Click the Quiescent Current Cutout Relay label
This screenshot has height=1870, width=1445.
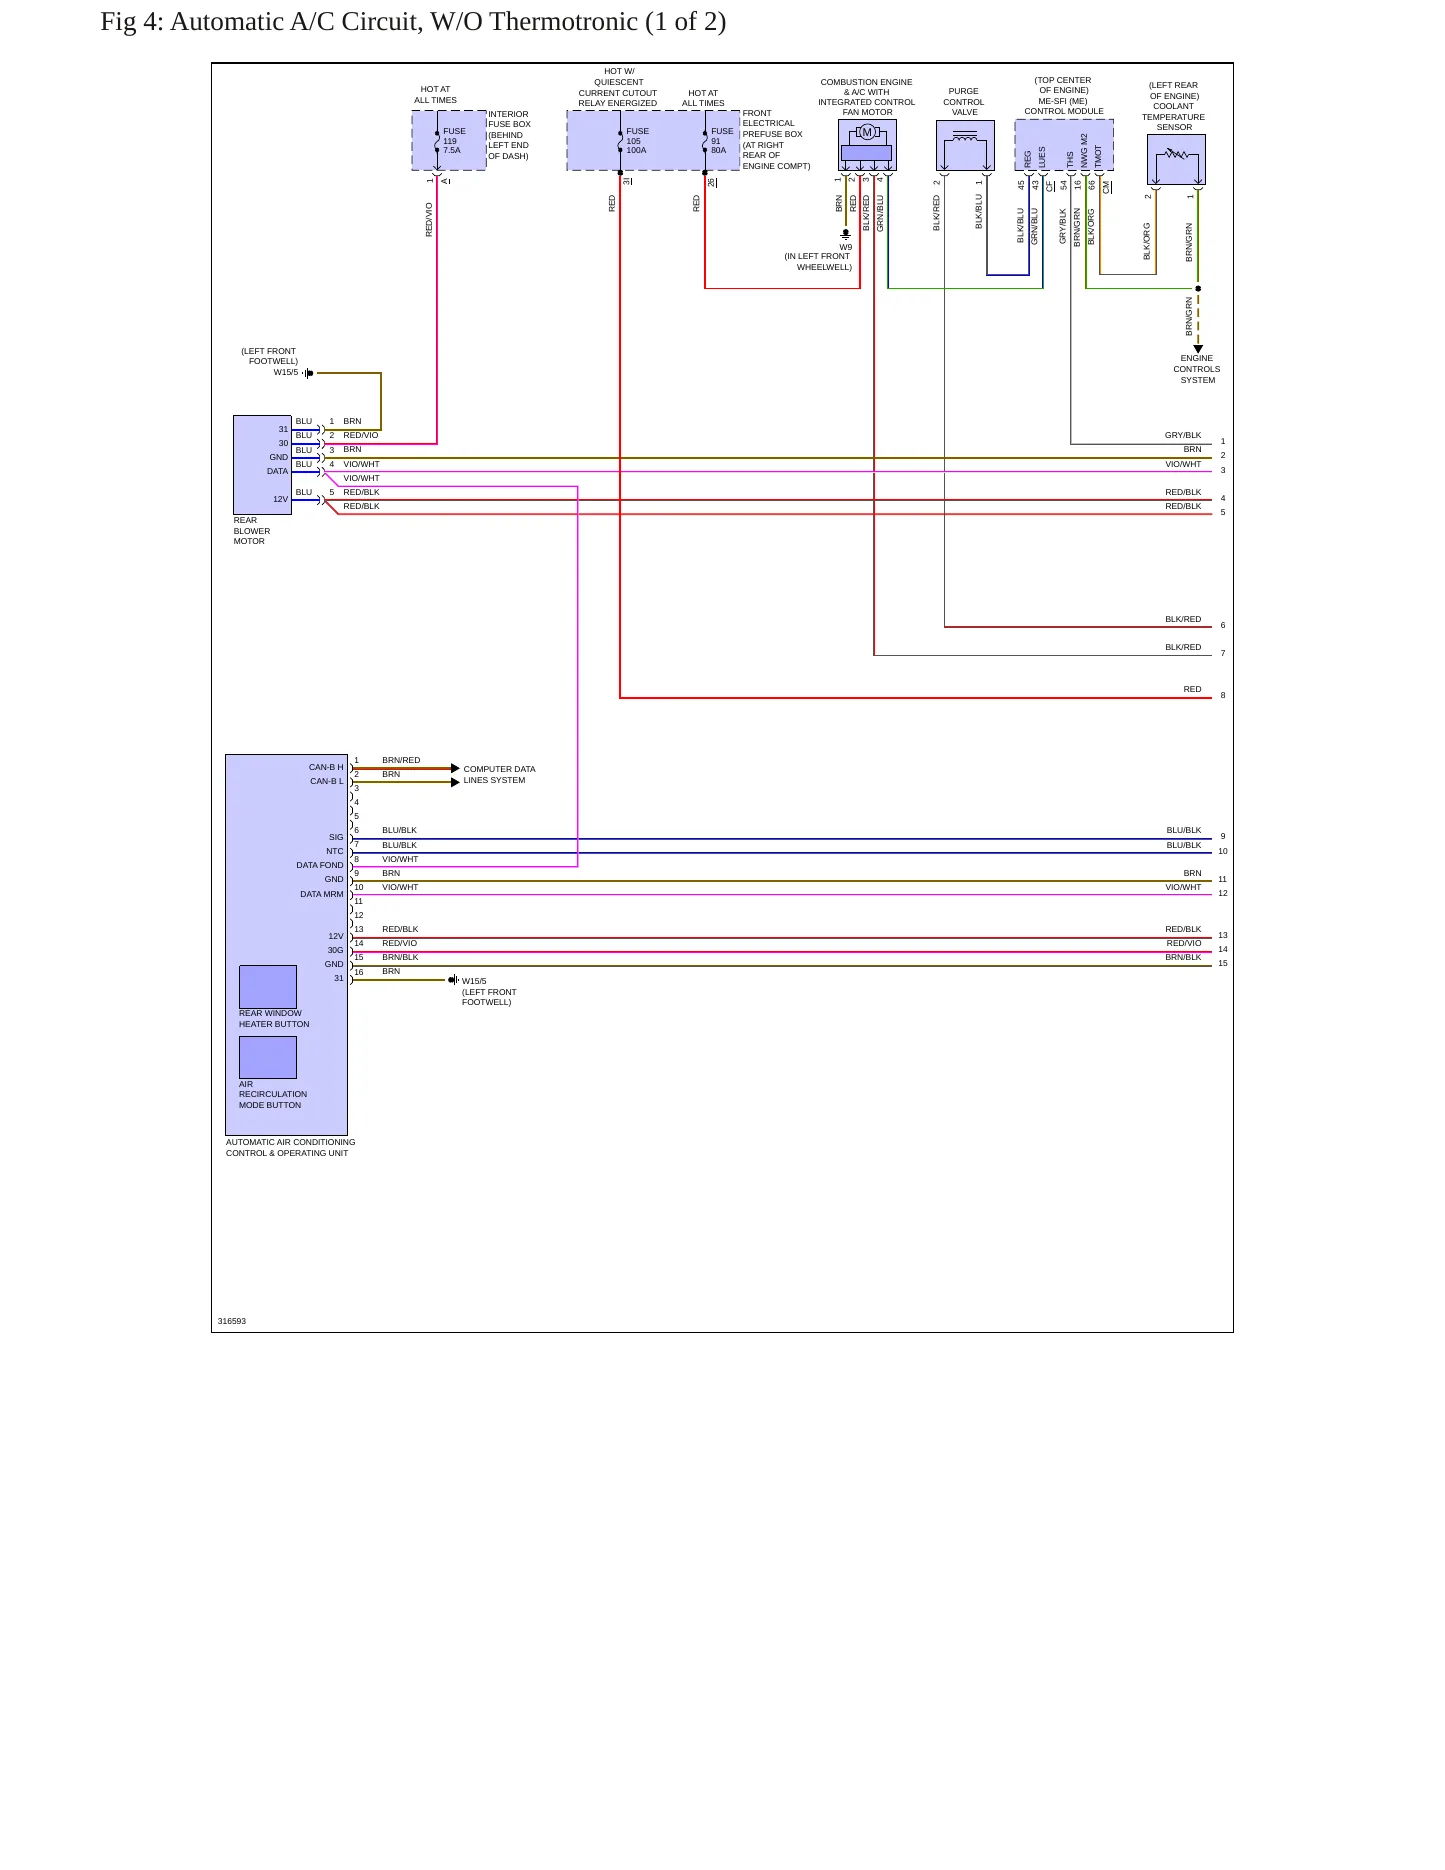tap(618, 87)
